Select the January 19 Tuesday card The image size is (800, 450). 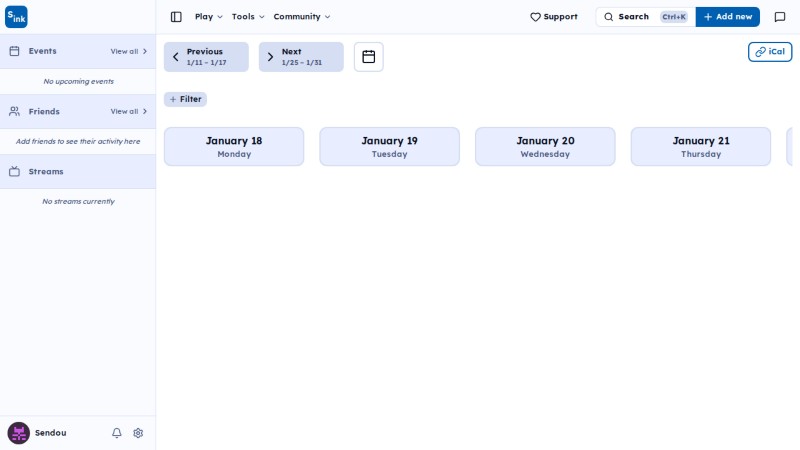390,146
